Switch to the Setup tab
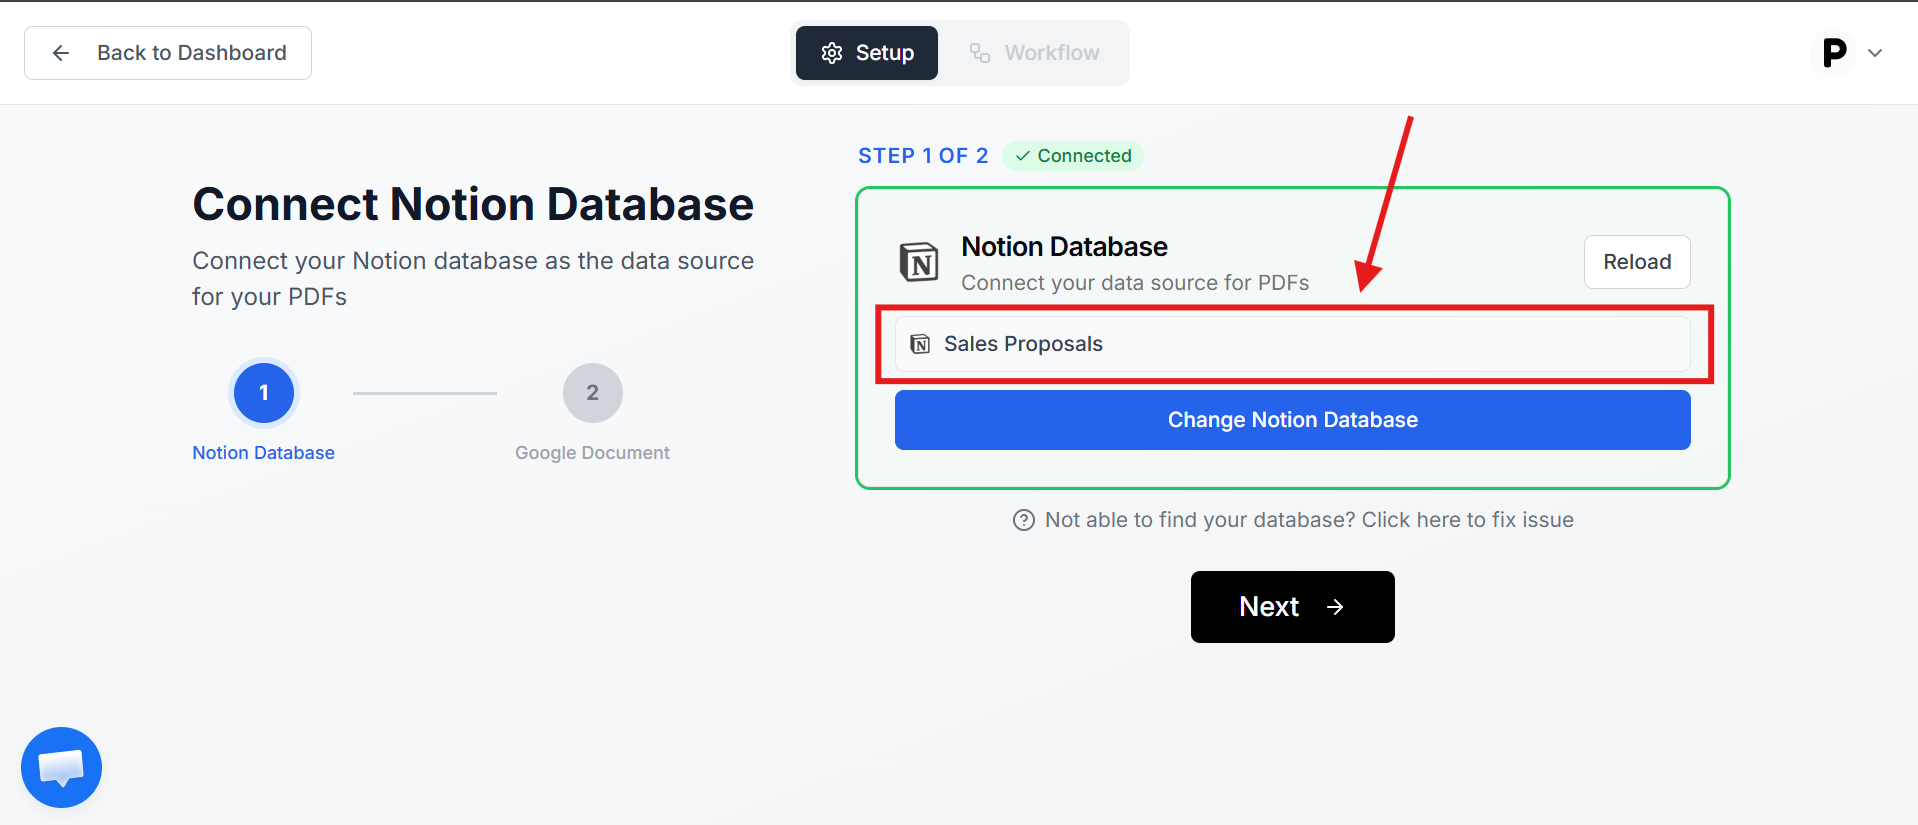This screenshot has height=825, width=1918. 867,53
